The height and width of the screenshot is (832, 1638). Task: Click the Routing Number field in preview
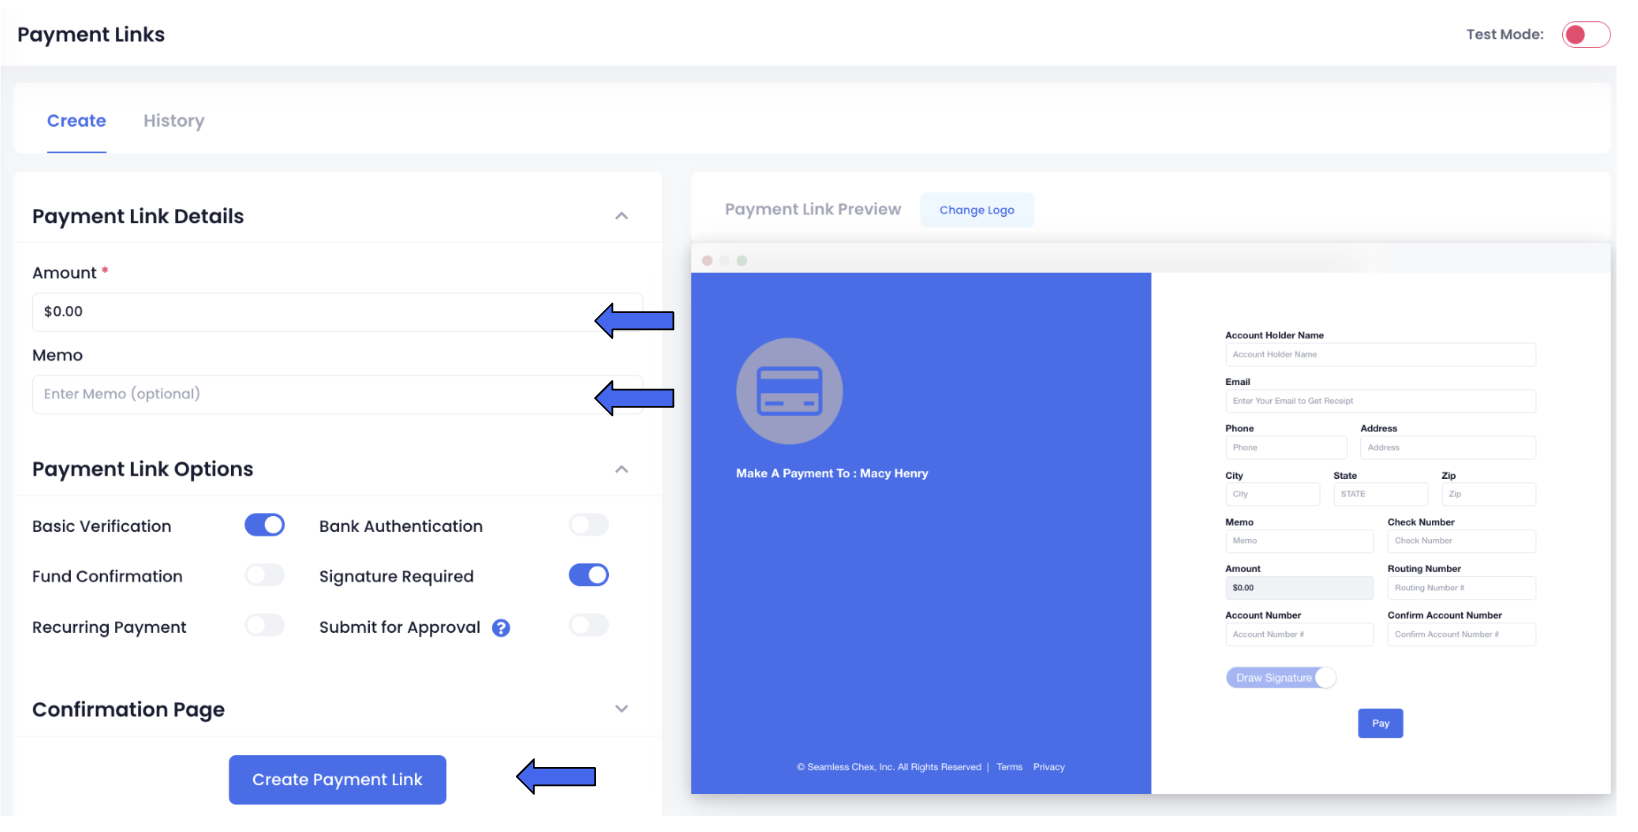point(1462,588)
